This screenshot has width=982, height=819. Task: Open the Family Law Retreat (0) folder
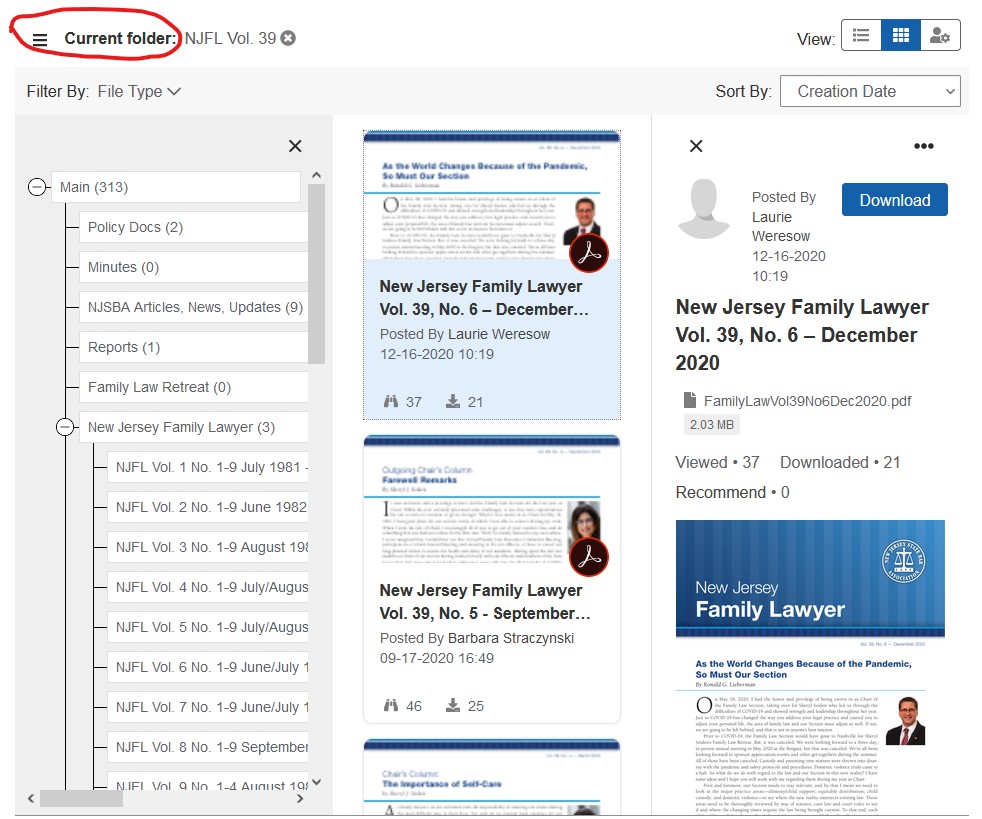coord(194,387)
